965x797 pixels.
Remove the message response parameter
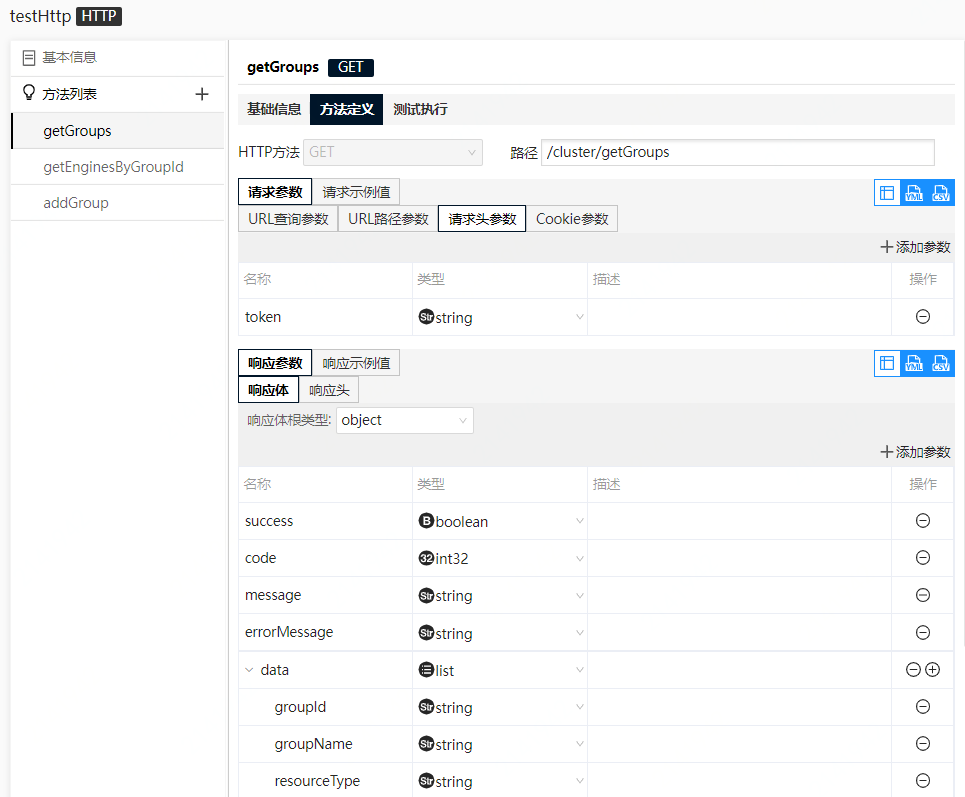pos(923,595)
